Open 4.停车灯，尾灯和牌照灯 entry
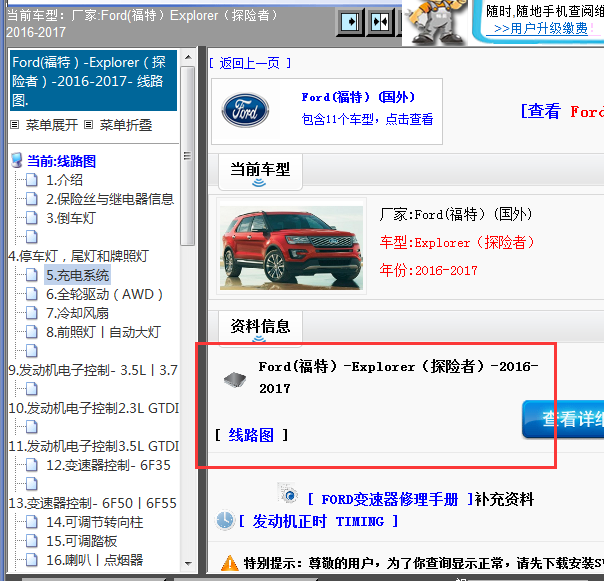The image size is (604, 581). click(79, 256)
